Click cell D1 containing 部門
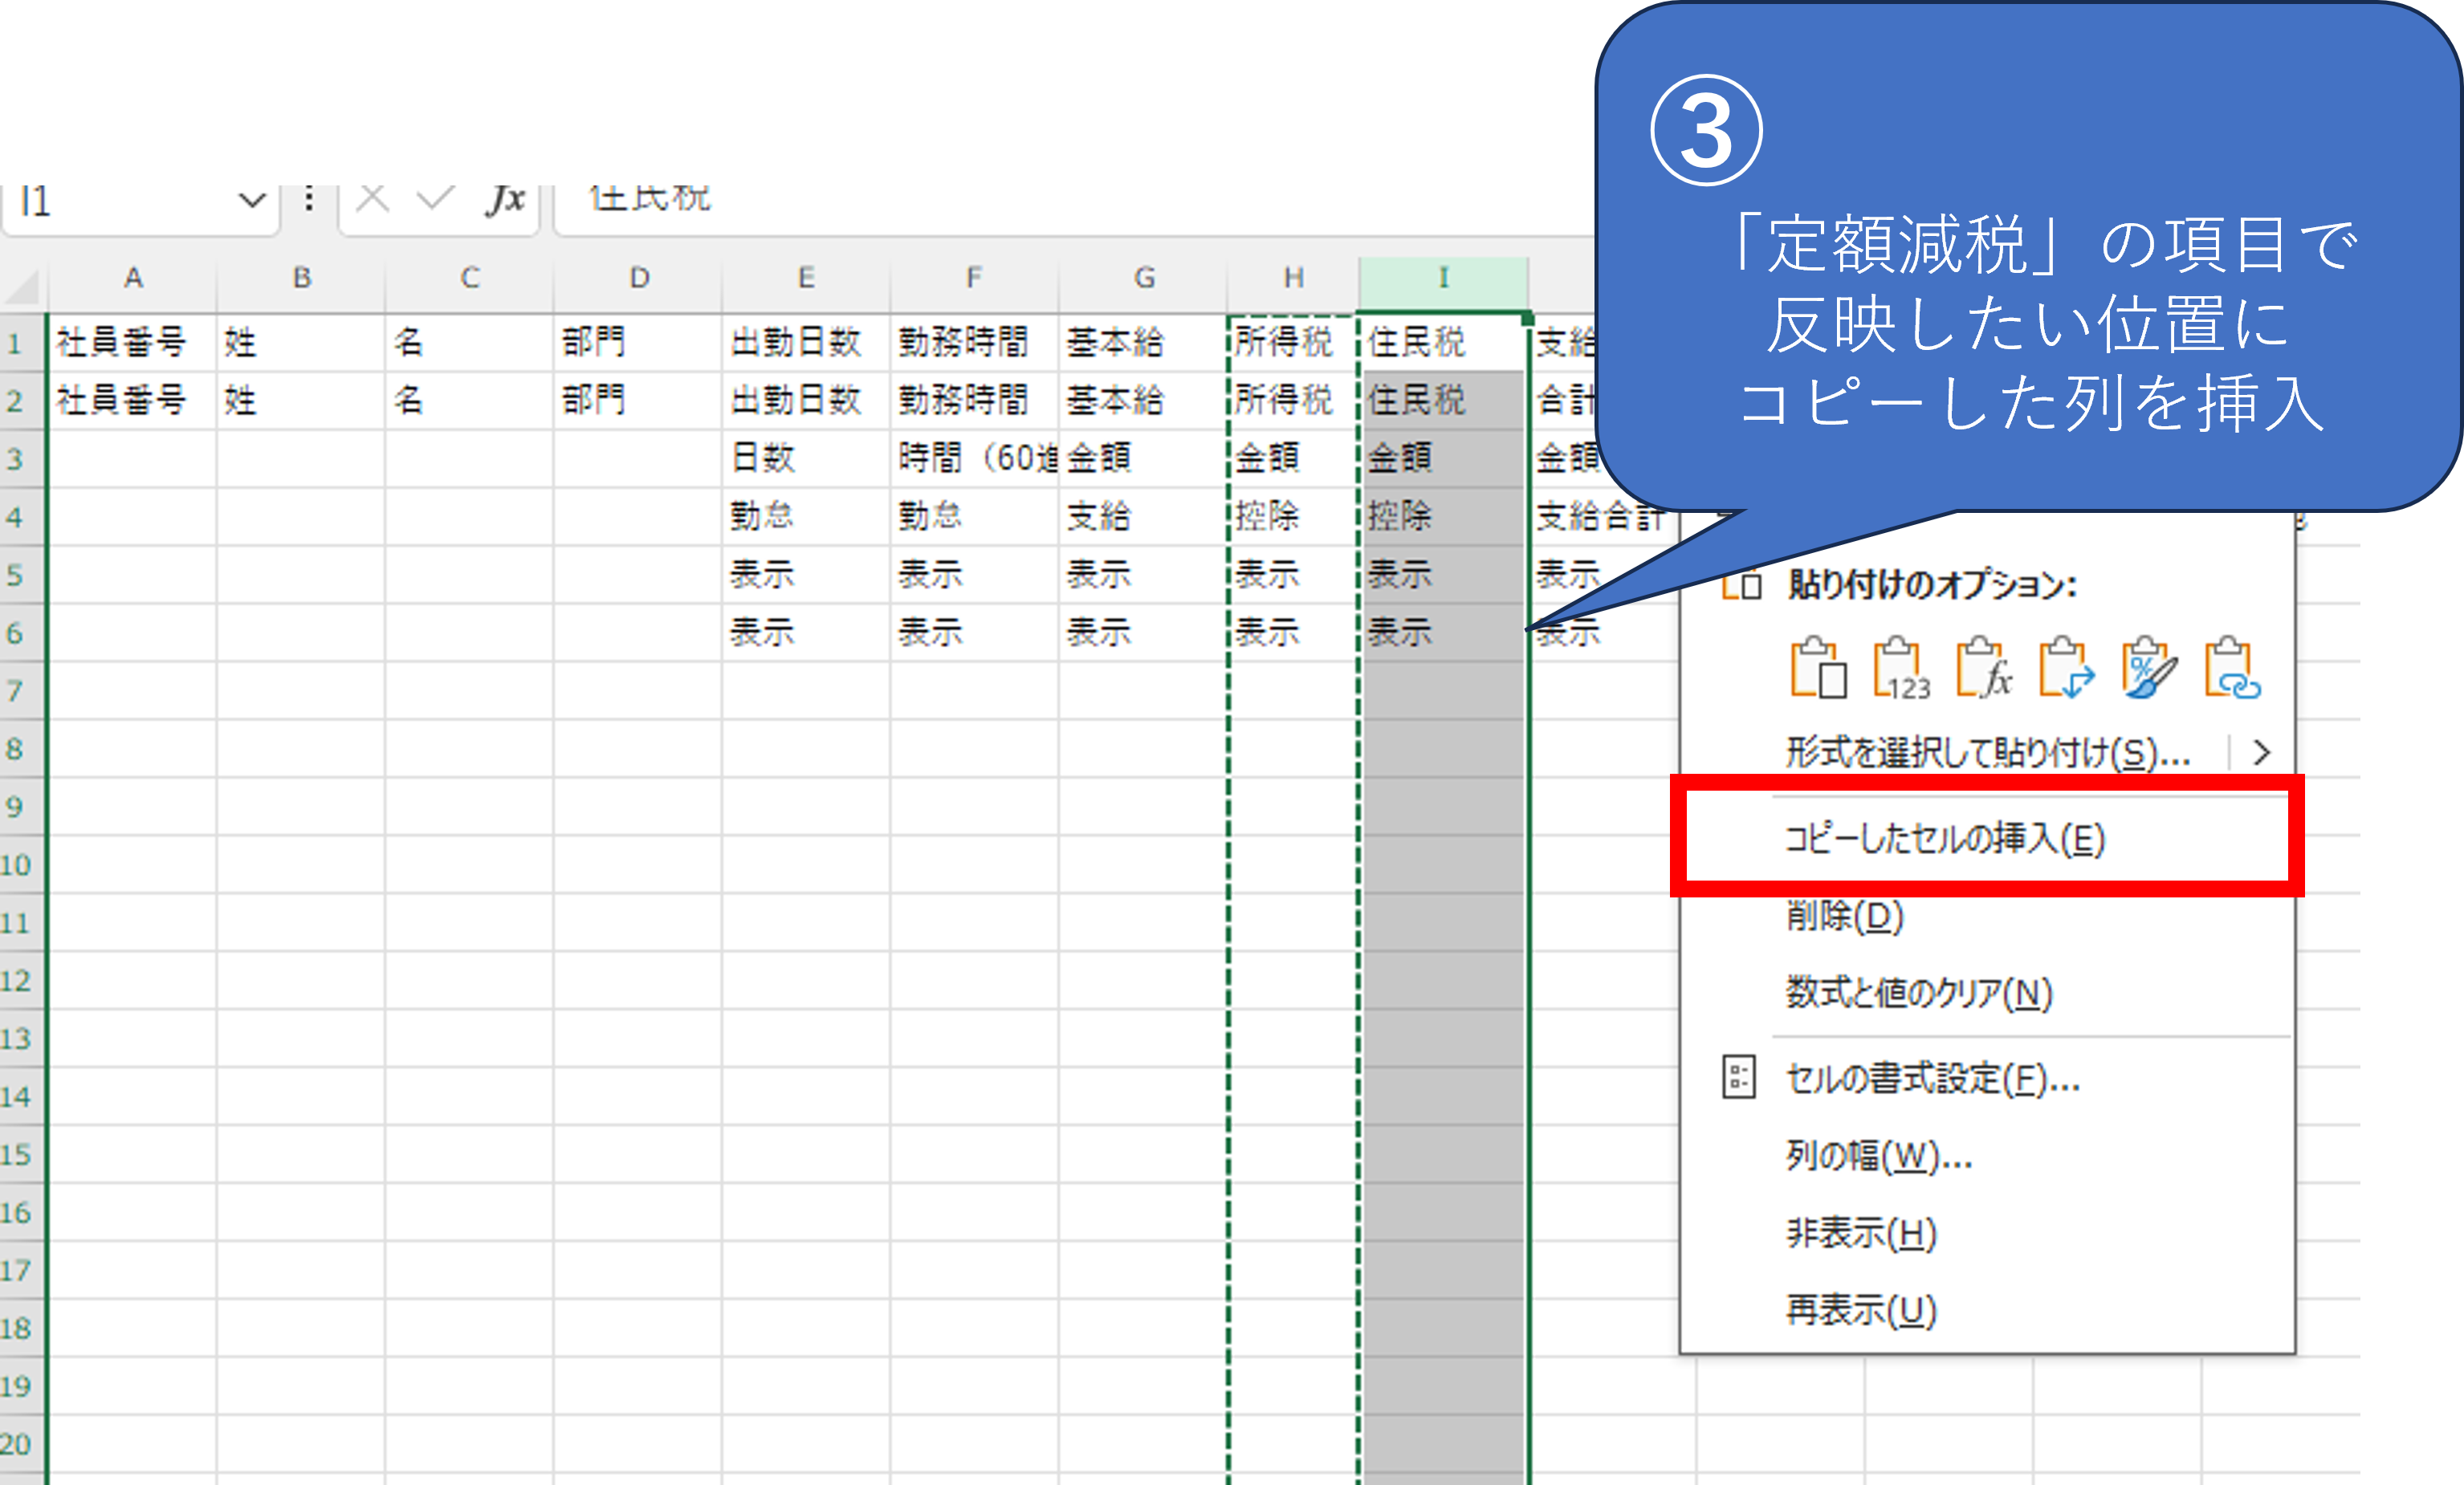 click(638, 343)
